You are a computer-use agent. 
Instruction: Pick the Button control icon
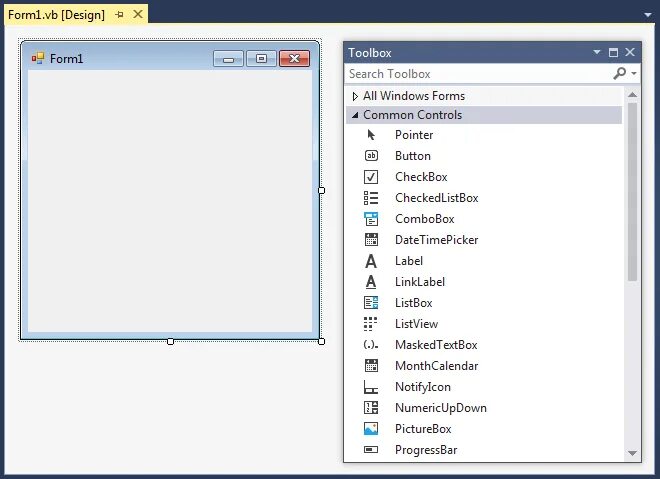tap(371, 156)
